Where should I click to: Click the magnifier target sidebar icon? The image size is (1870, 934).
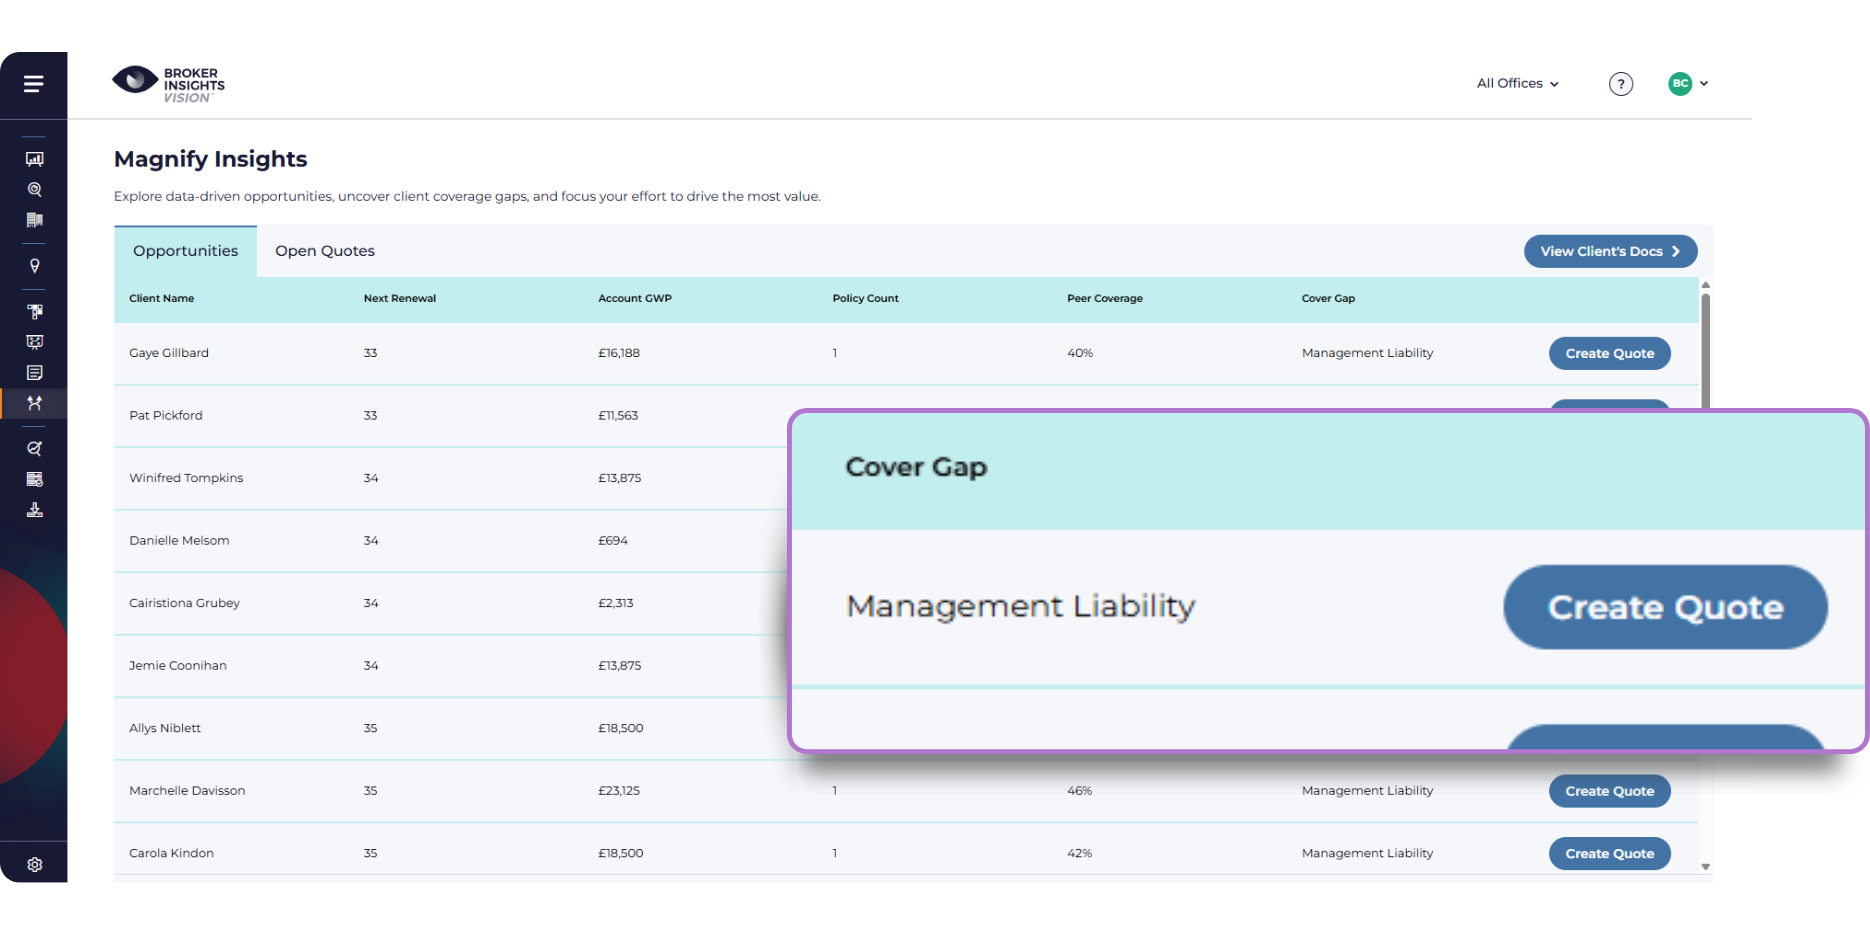(x=34, y=189)
